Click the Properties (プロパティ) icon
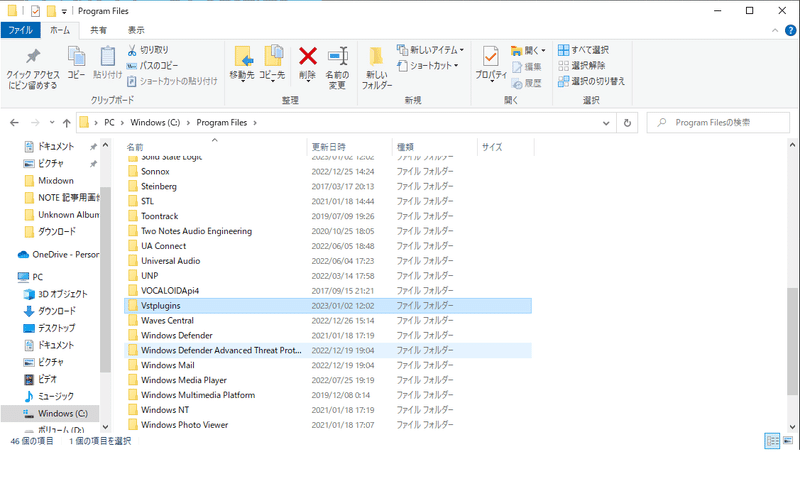 click(x=490, y=56)
